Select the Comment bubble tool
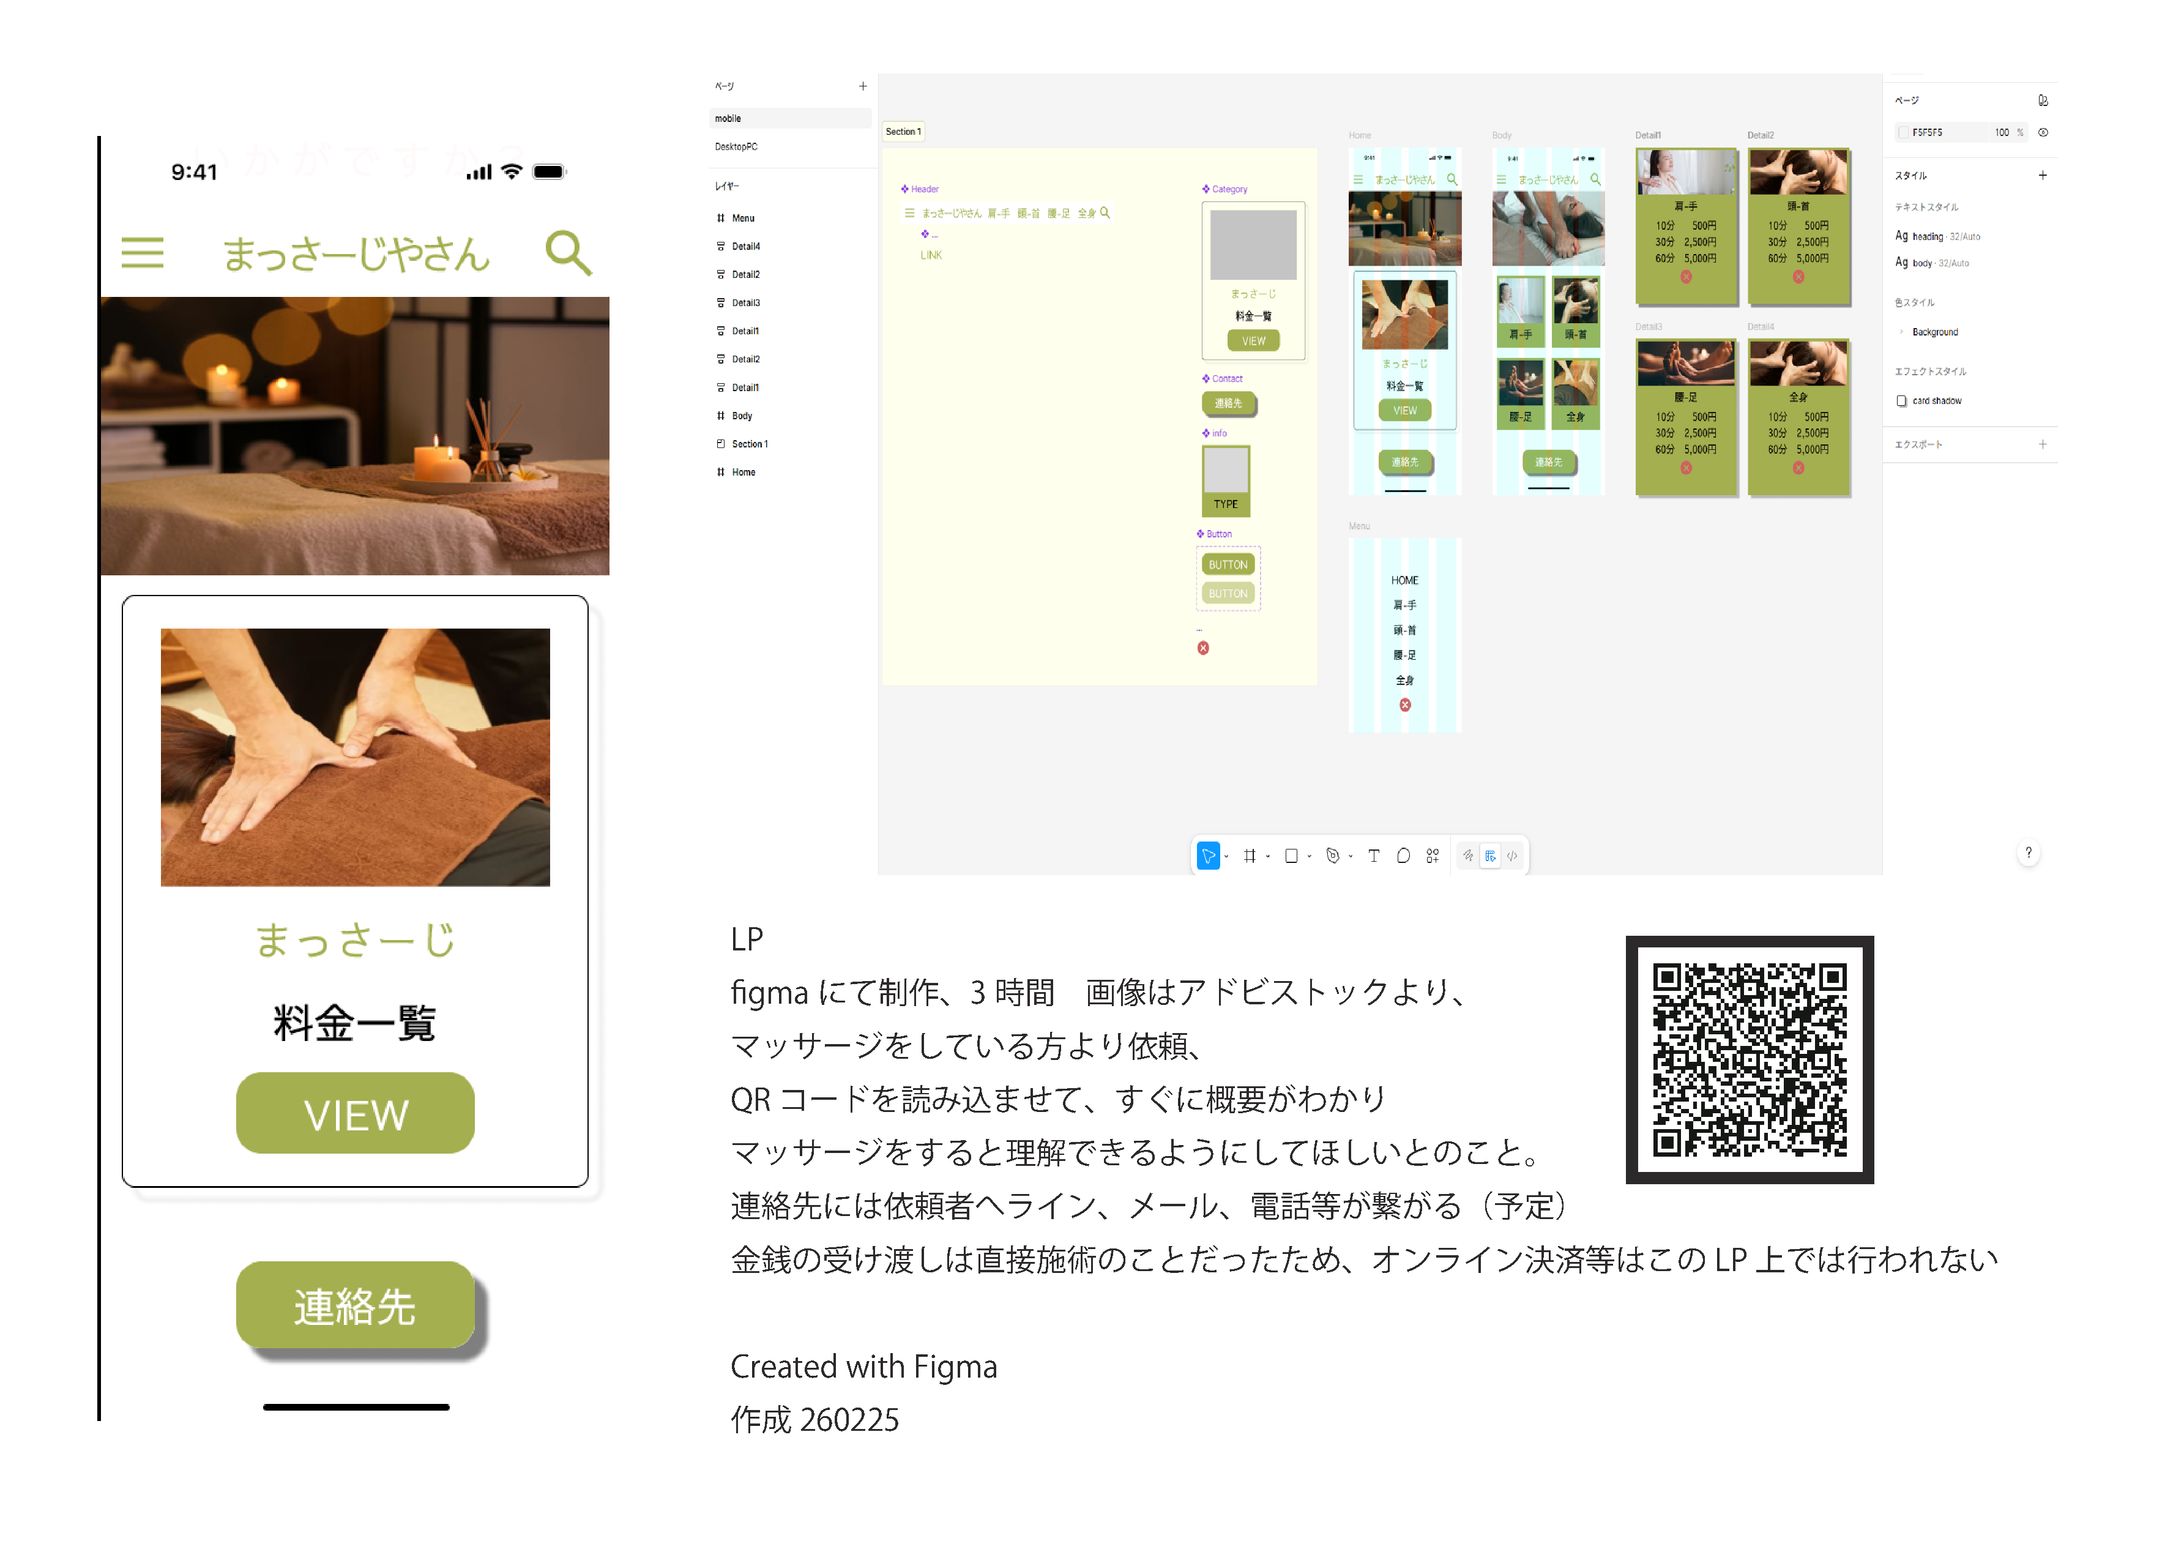 click(x=1403, y=856)
